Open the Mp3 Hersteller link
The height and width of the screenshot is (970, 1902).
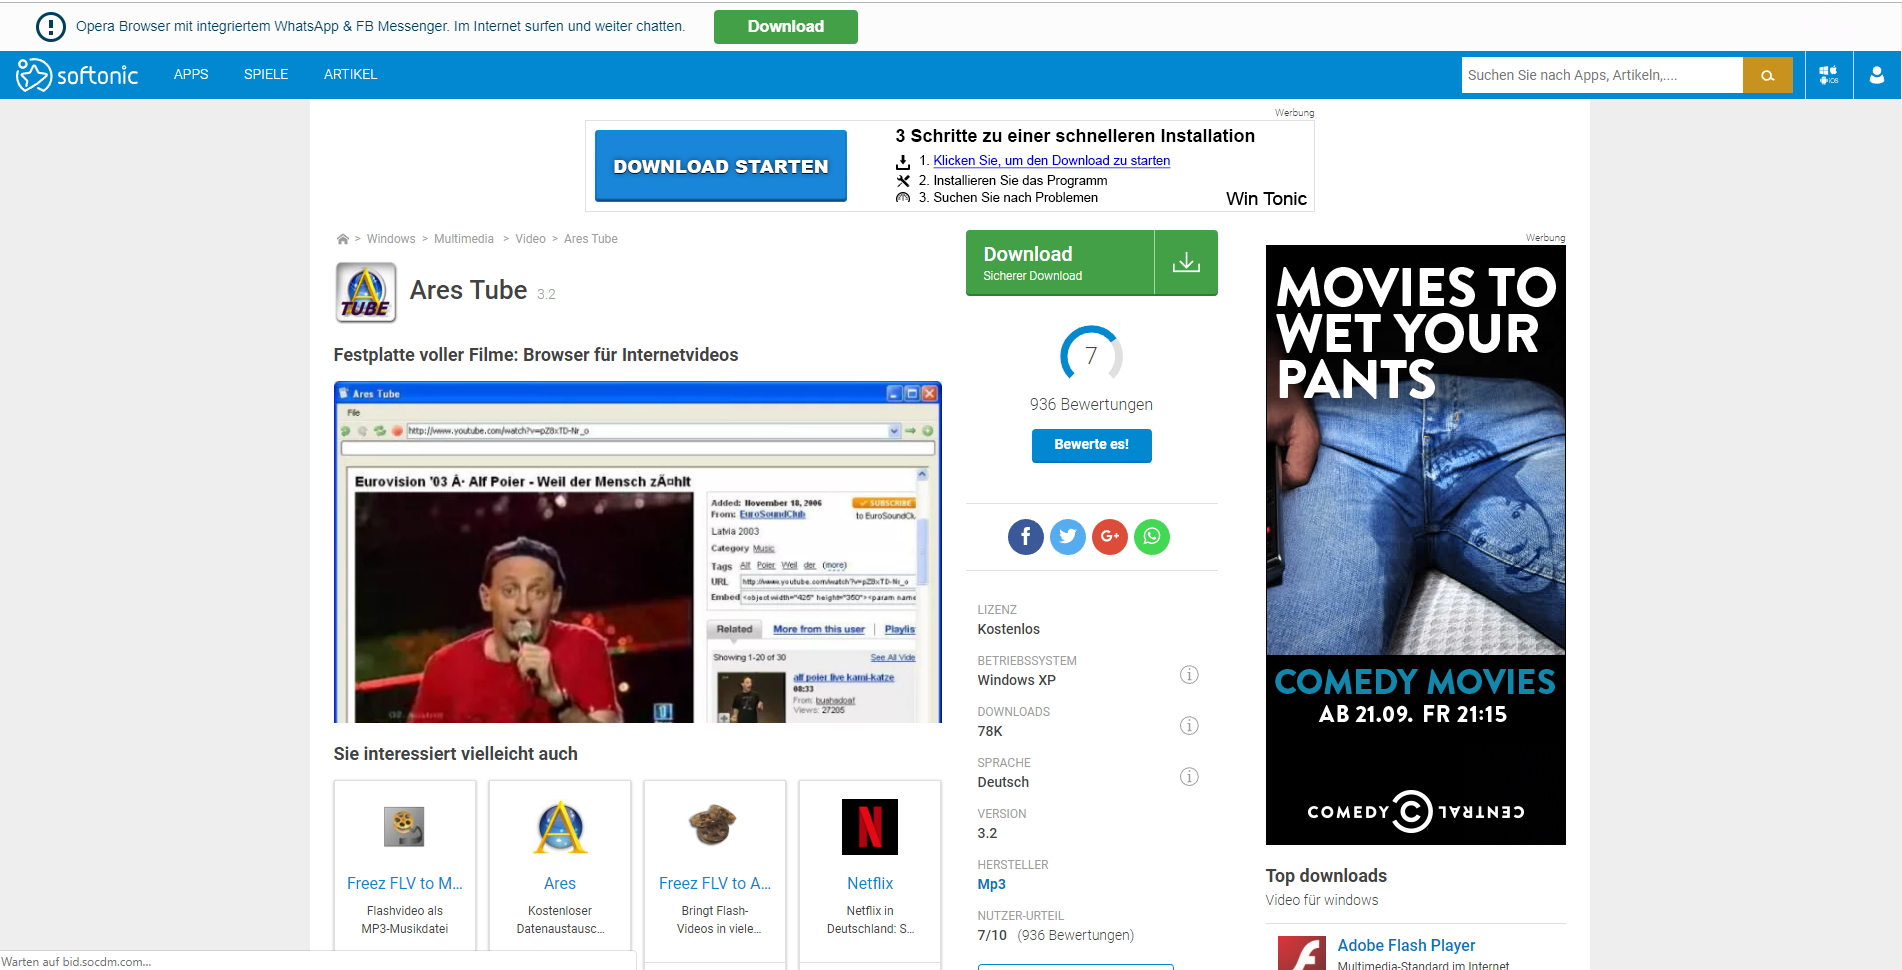pyautogui.click(x=992, y=884)
